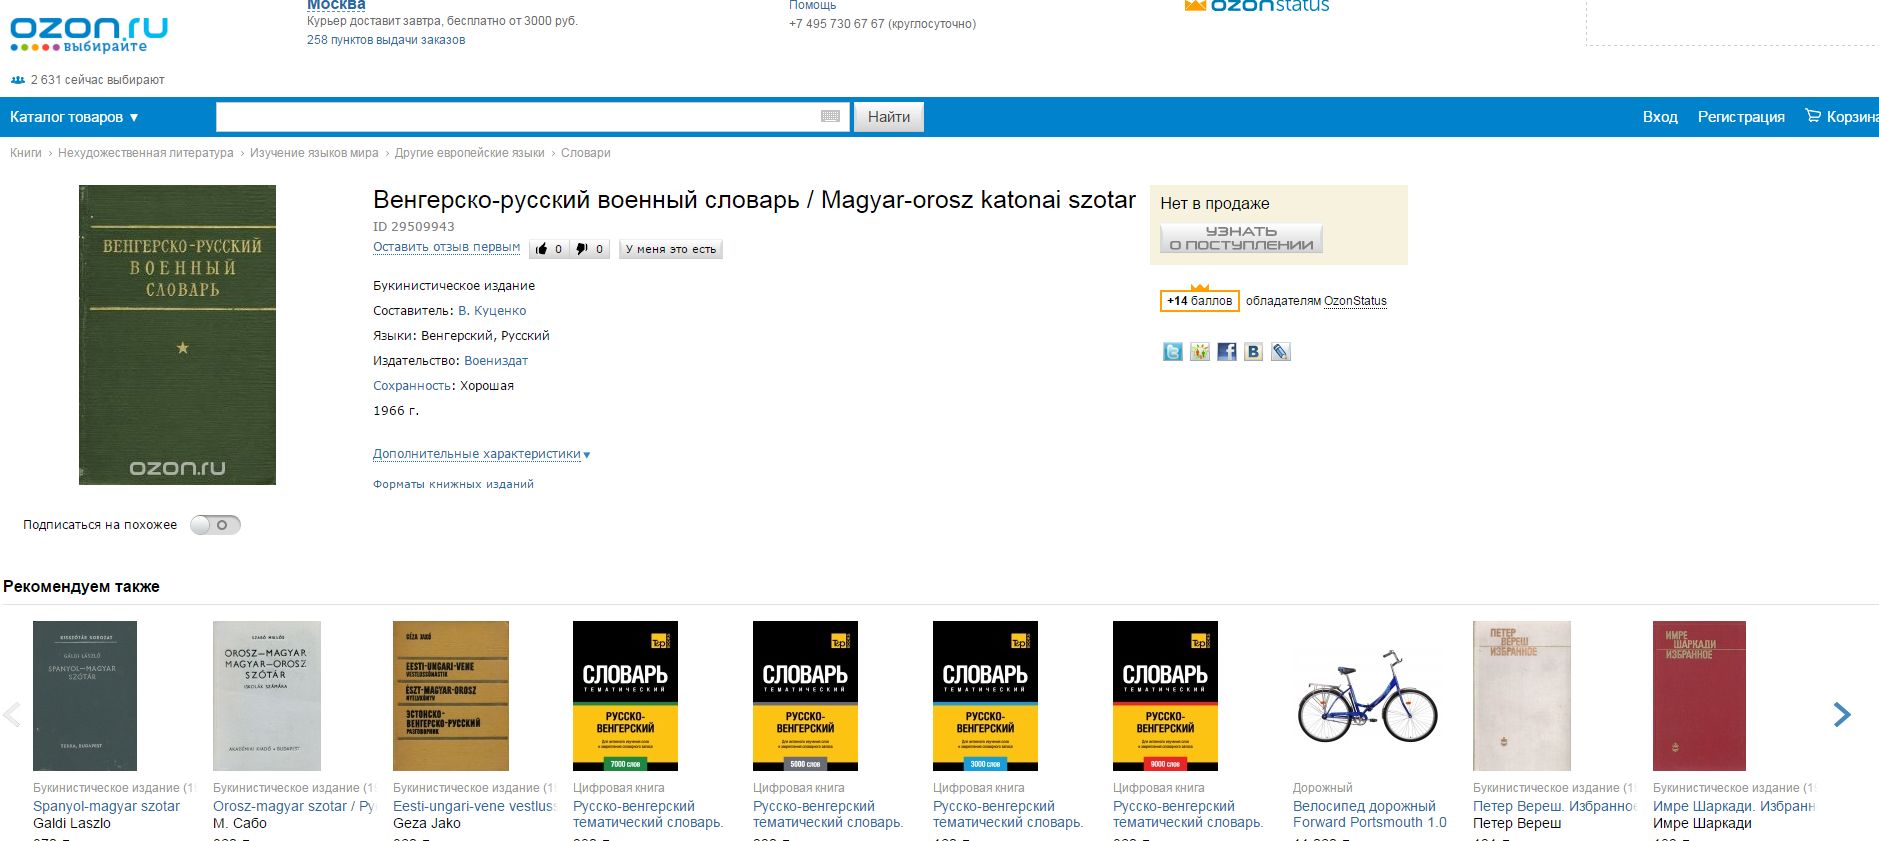The width and height of the screenshot is (1879, 841).
Task: Click the LiveJournal pencil share icon
Action: [1280, 352]
